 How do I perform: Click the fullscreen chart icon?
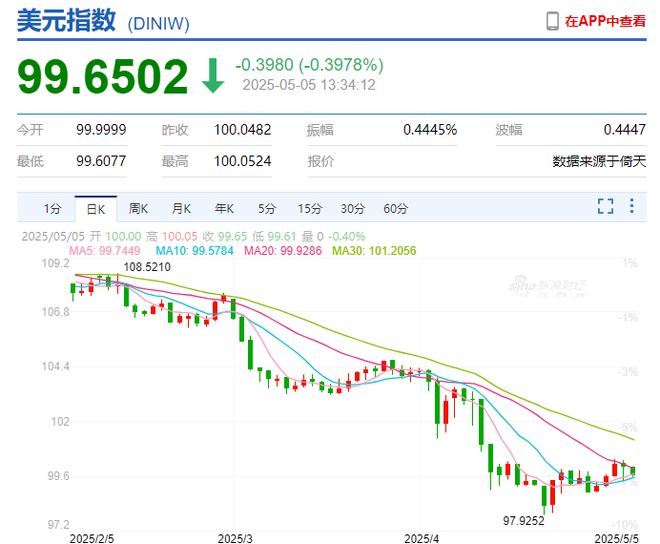[x=605, y=206]
